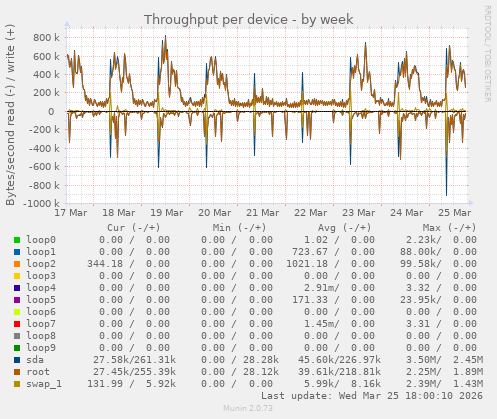Viewport: 497px width, 419px height.
Task: Click the 'Cur (-/+)' column header
Action: 134,228
